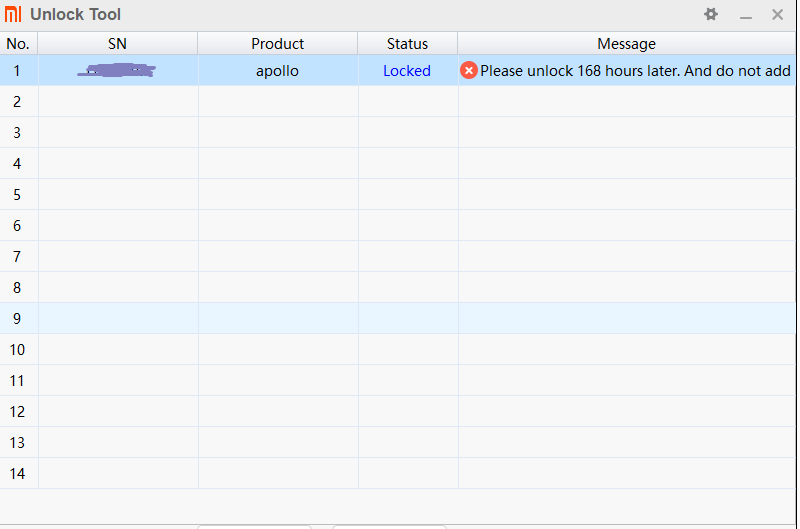Select empty row number 2
800x529 pixels.
point(18,102)
